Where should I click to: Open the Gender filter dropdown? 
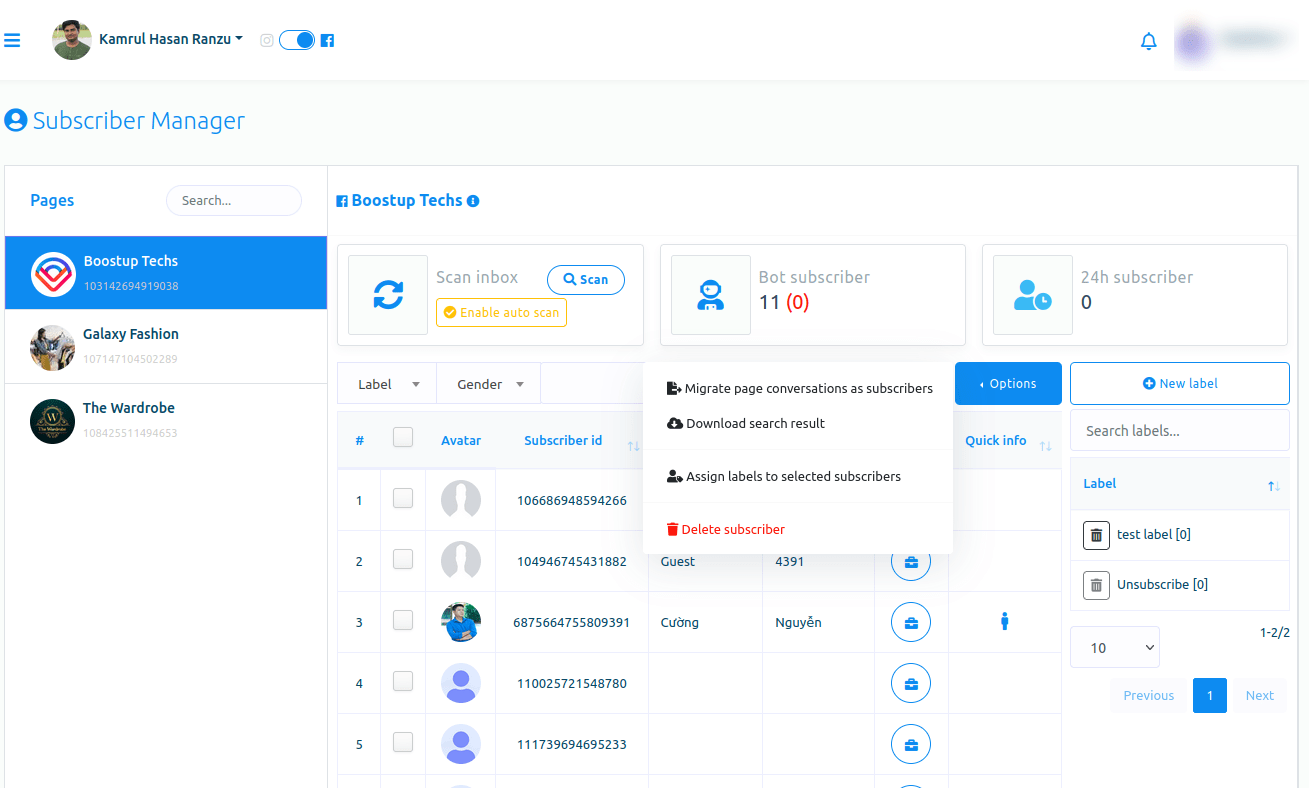tap(489, 384)
